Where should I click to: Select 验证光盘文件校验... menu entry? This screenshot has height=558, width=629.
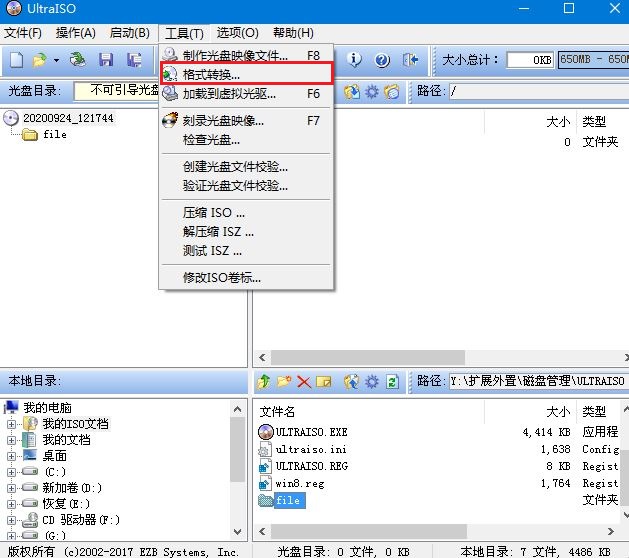pyautogui.click(x=246, y=186)
